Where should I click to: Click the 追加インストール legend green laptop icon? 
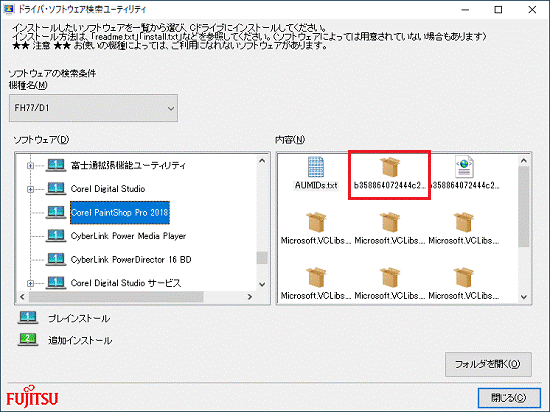[28, 339]
